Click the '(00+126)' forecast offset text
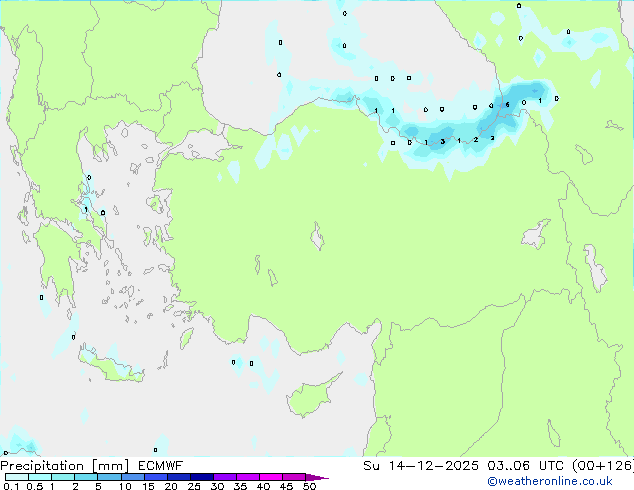Viewport: 634px width, 490px height. point(603,466)
